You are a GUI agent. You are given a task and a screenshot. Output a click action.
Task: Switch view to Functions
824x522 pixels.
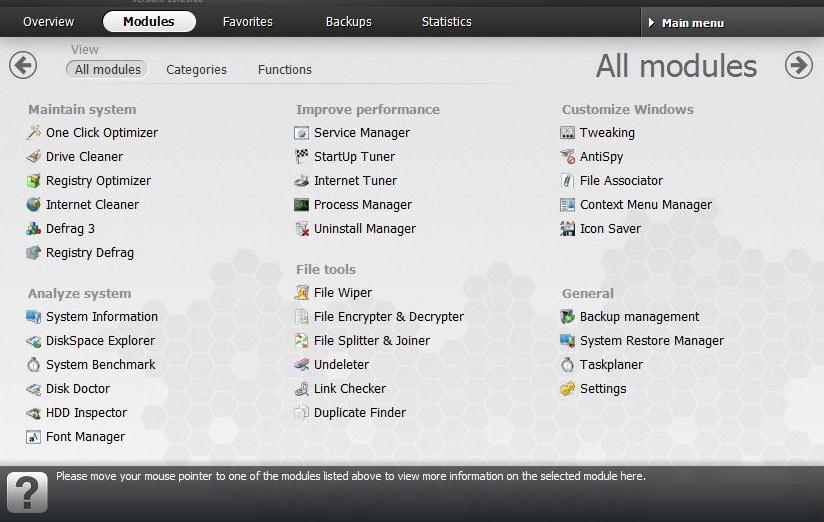coord(285,70)
